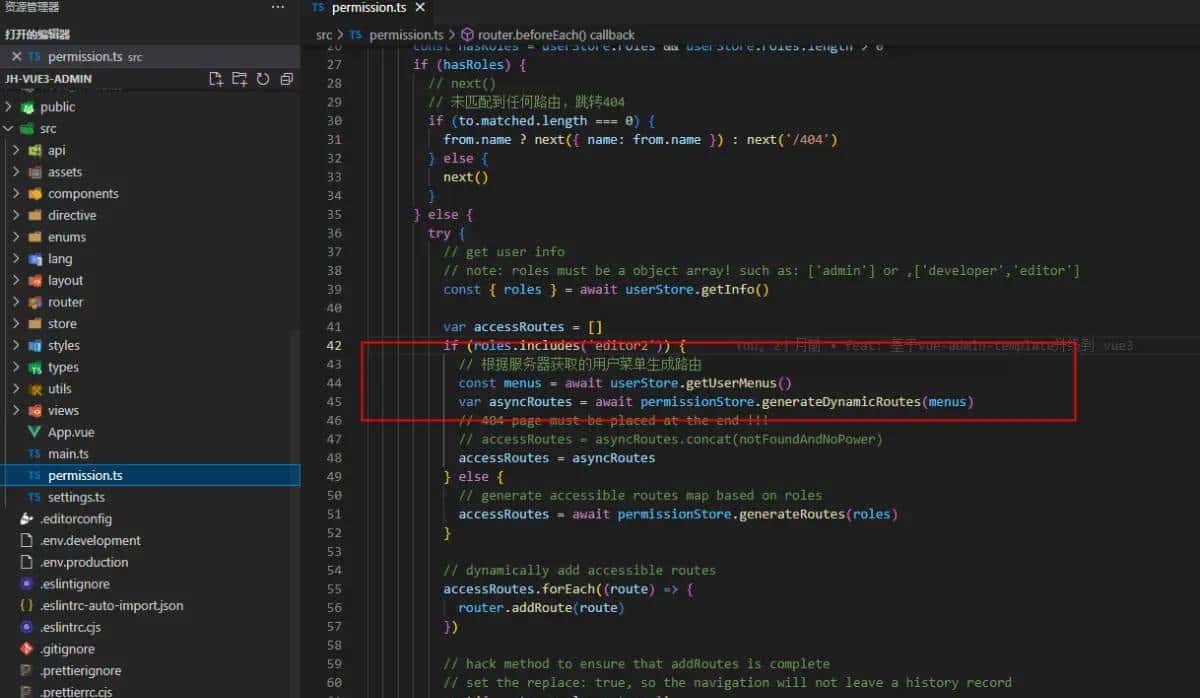The width and height of the screenshot is (1200, 698).
Task: Open the .gitignore file
Action: 68,649
